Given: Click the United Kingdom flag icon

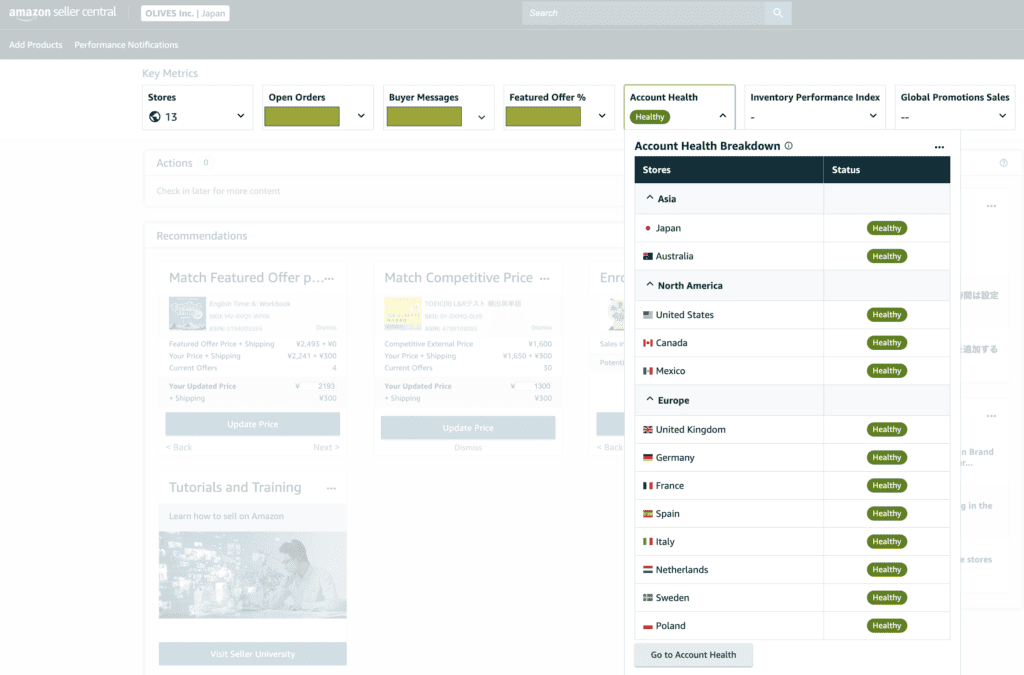Looking at the screenshot, I should (648, 430).
